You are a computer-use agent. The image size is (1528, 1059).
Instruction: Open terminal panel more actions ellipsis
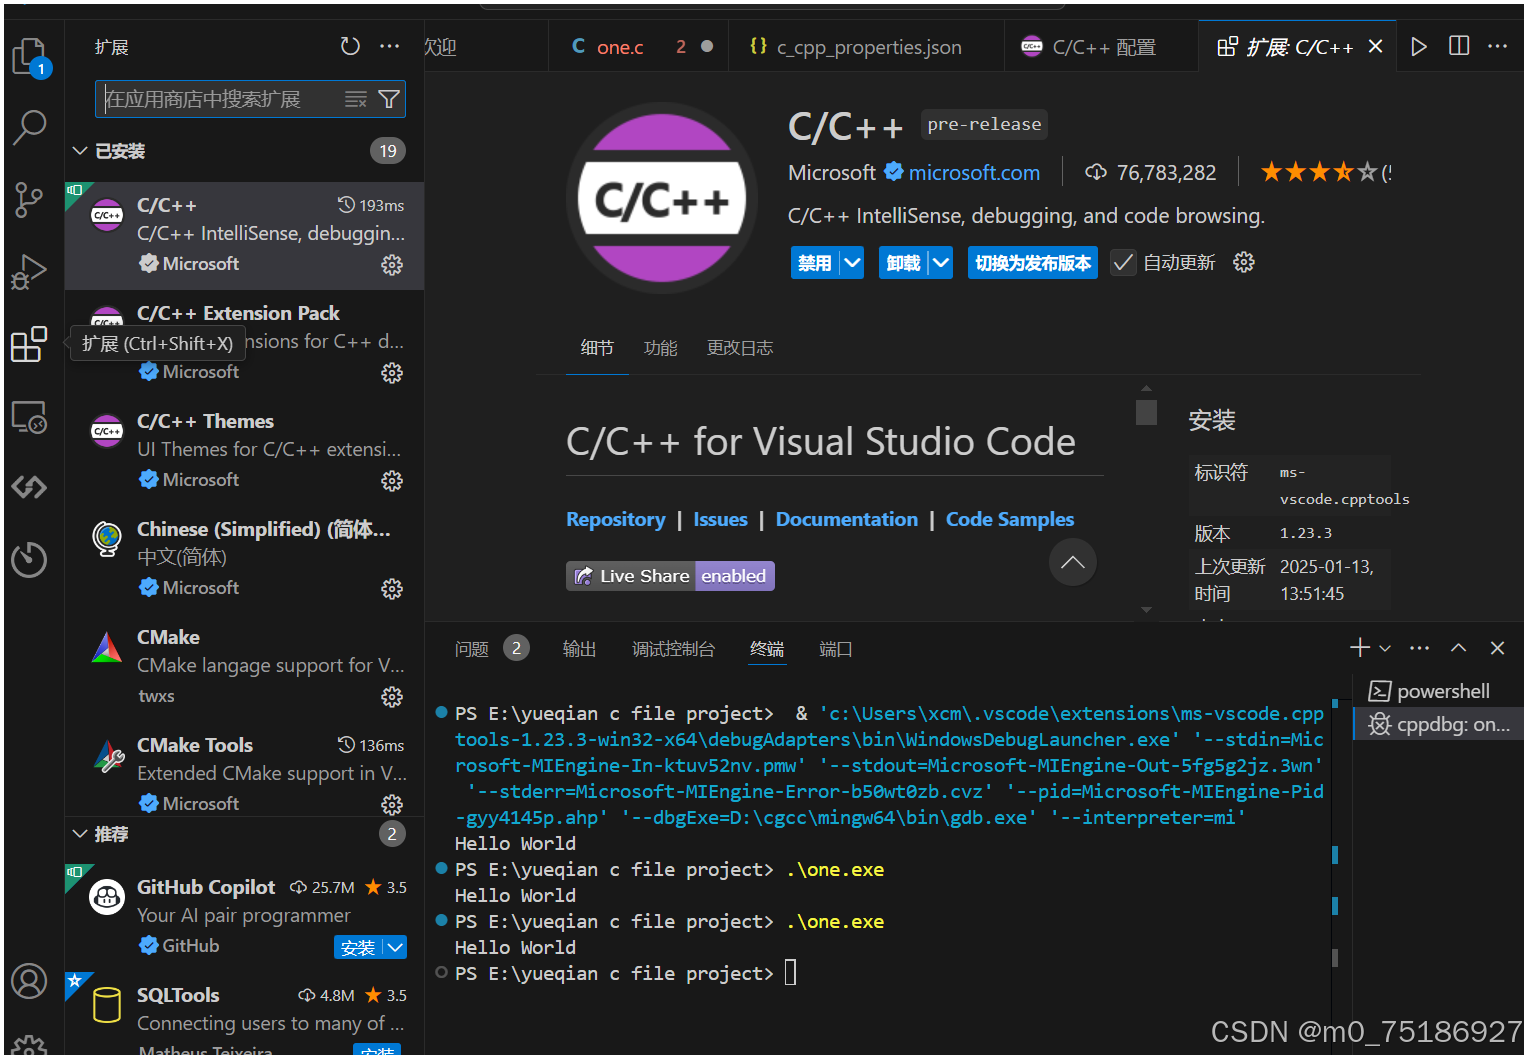tap(1419, 648)
